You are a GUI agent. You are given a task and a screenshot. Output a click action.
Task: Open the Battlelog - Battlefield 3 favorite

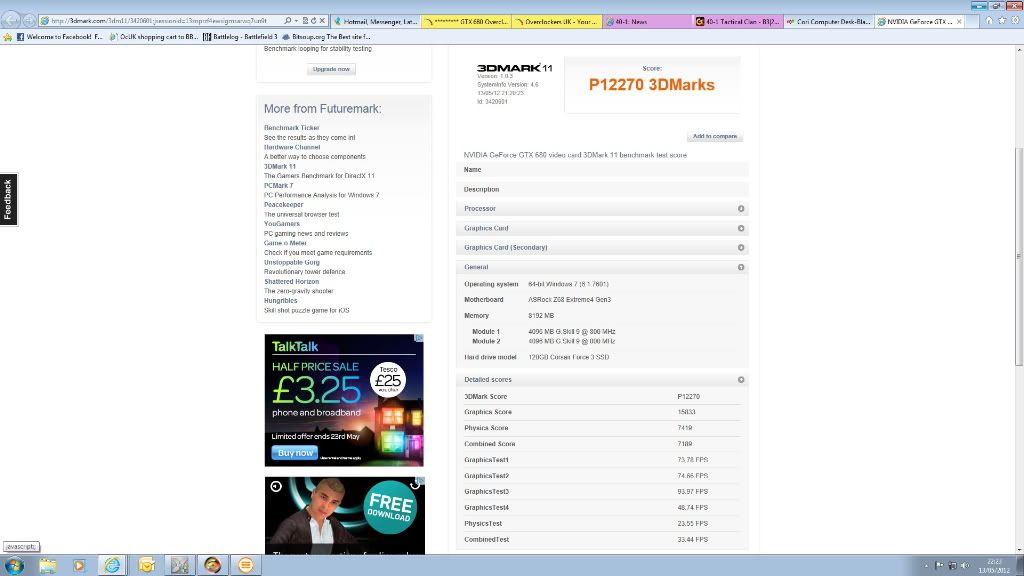coord(240,37)
